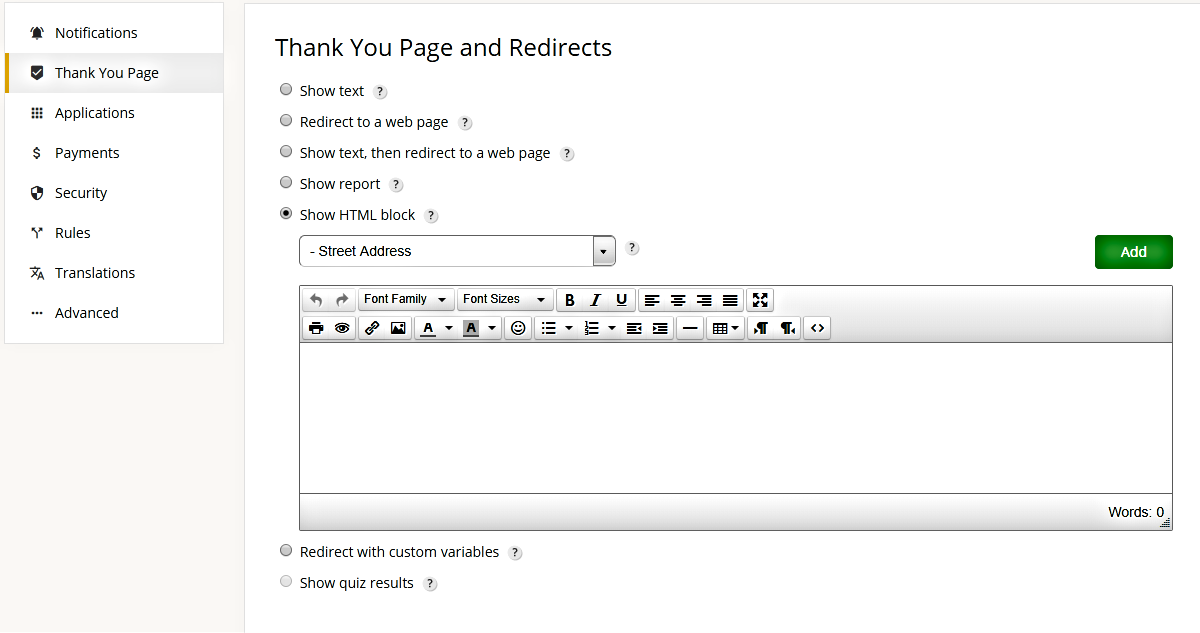Image resolution: width=1200 pixels, height=633 pixels.
Task: Open the Street Address field dropdown
Action: (604, 251)
